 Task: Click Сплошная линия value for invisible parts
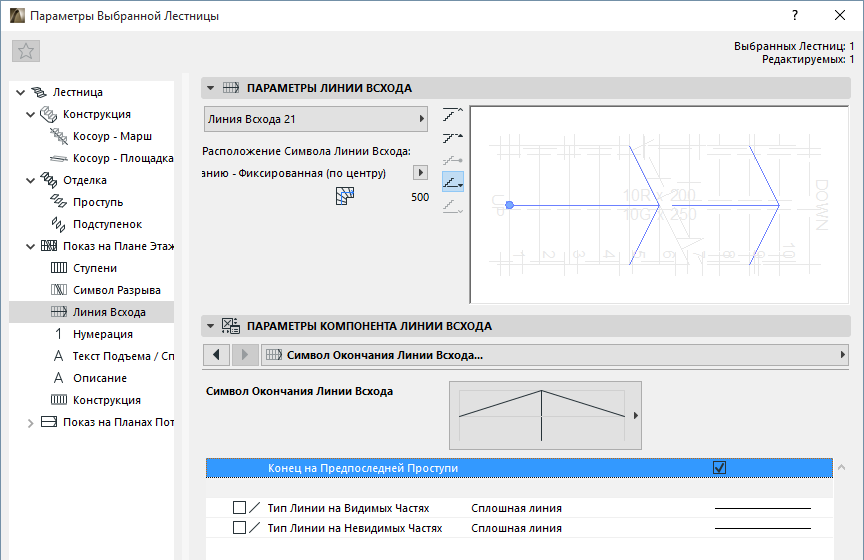(516, 528)
